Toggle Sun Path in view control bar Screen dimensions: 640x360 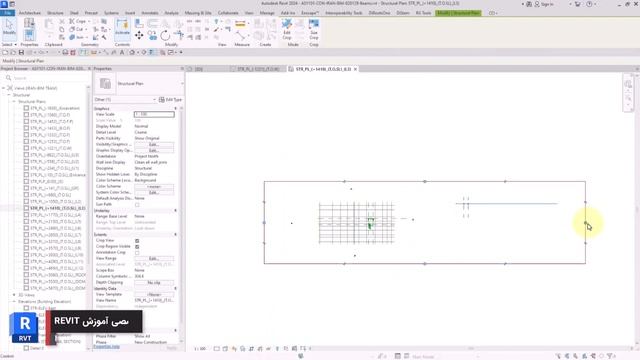[234, 349]
